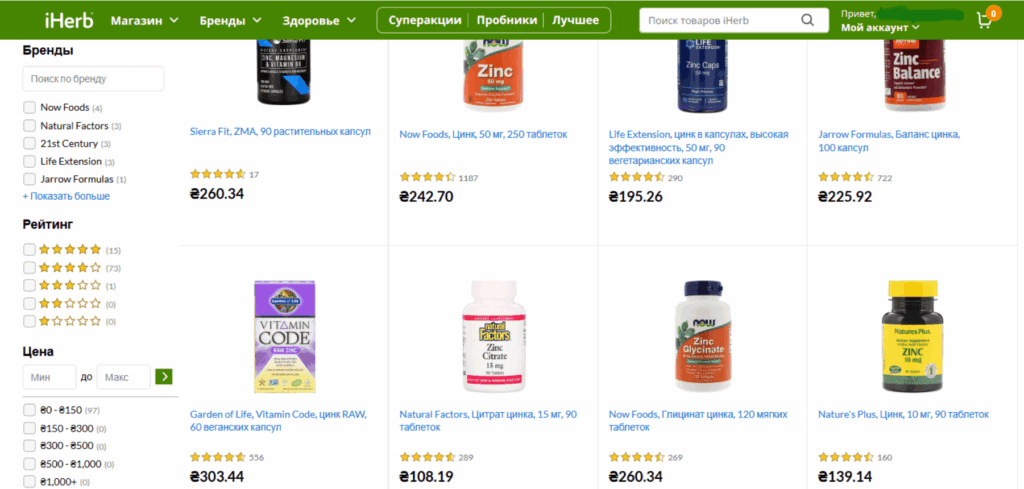Image resolution: width=1024 pixels, height=489 pixels.
Task: Click the search magnifier icon
Action: 808,20
